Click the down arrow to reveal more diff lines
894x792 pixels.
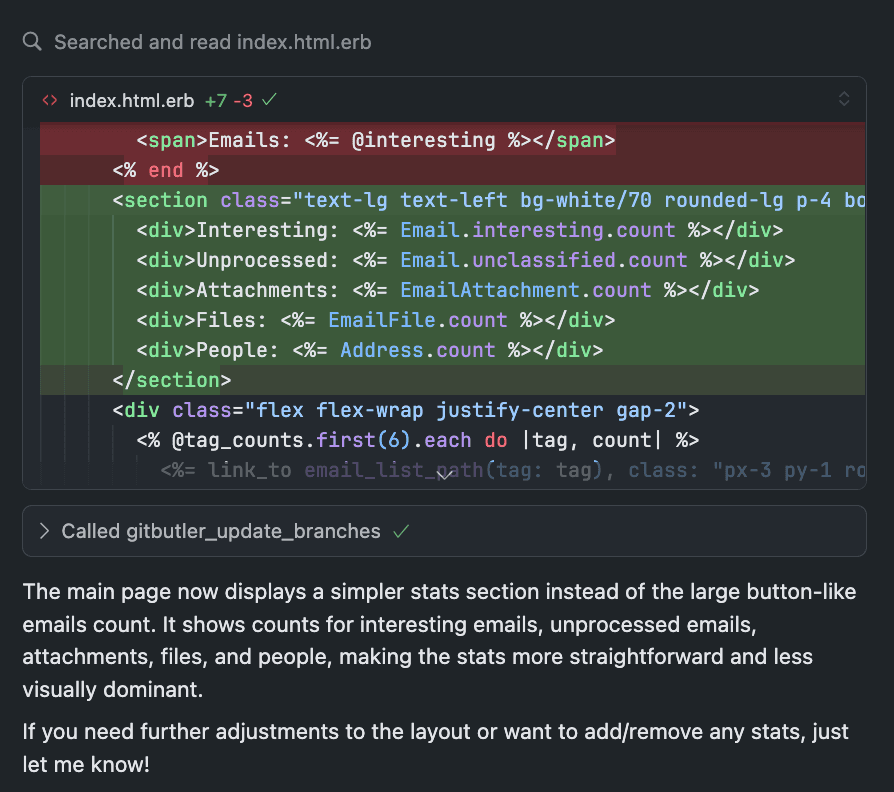[444, 474]
